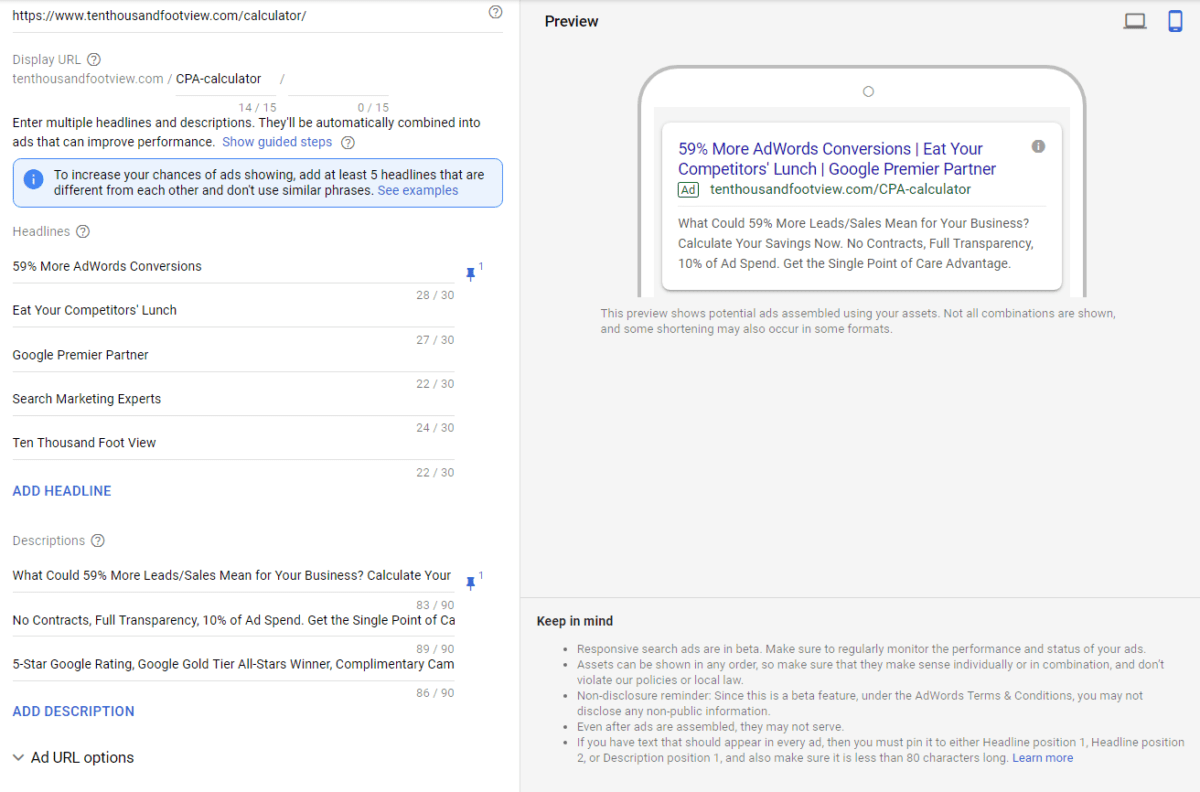Click the info icon on the ad preview card
Image resolution: width=1200 pixels, height=792 pixels.
tap(1038, 146)
